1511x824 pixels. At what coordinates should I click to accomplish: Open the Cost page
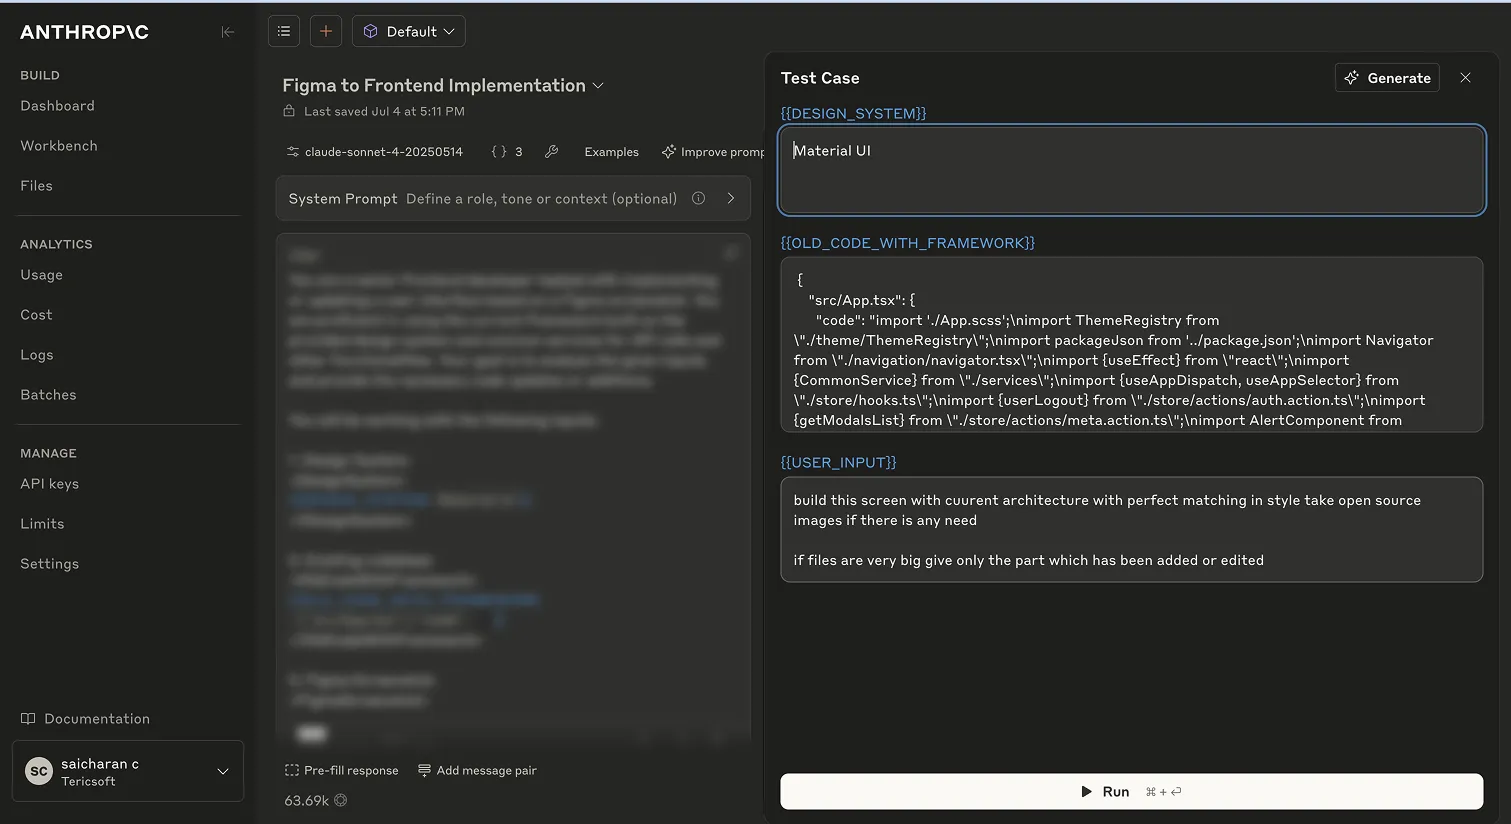36,315
